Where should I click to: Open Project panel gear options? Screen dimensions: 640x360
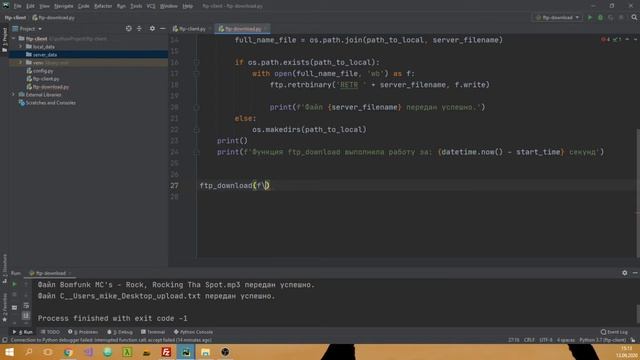[152, 29]
